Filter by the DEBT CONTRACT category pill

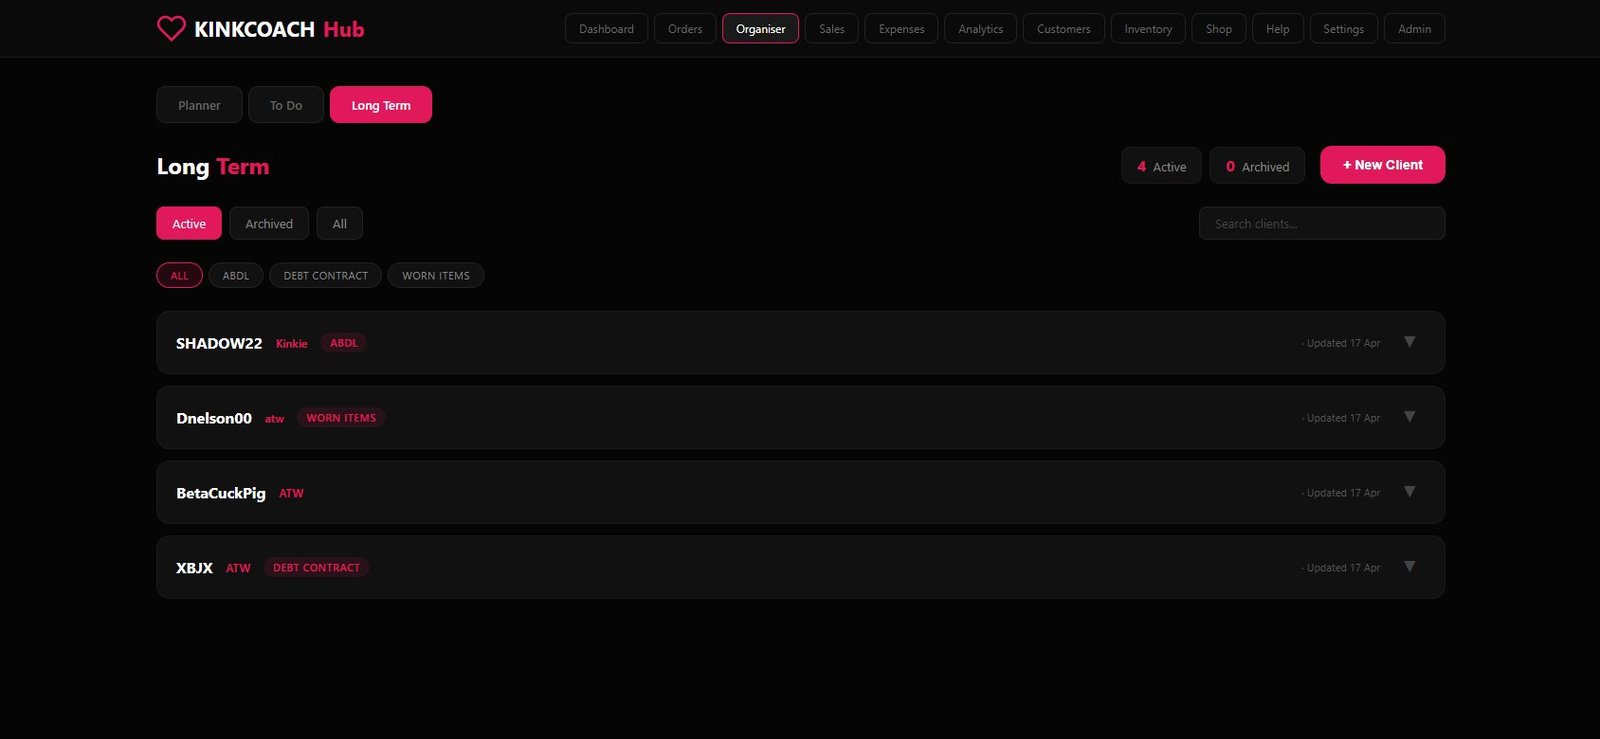[325, 275]
